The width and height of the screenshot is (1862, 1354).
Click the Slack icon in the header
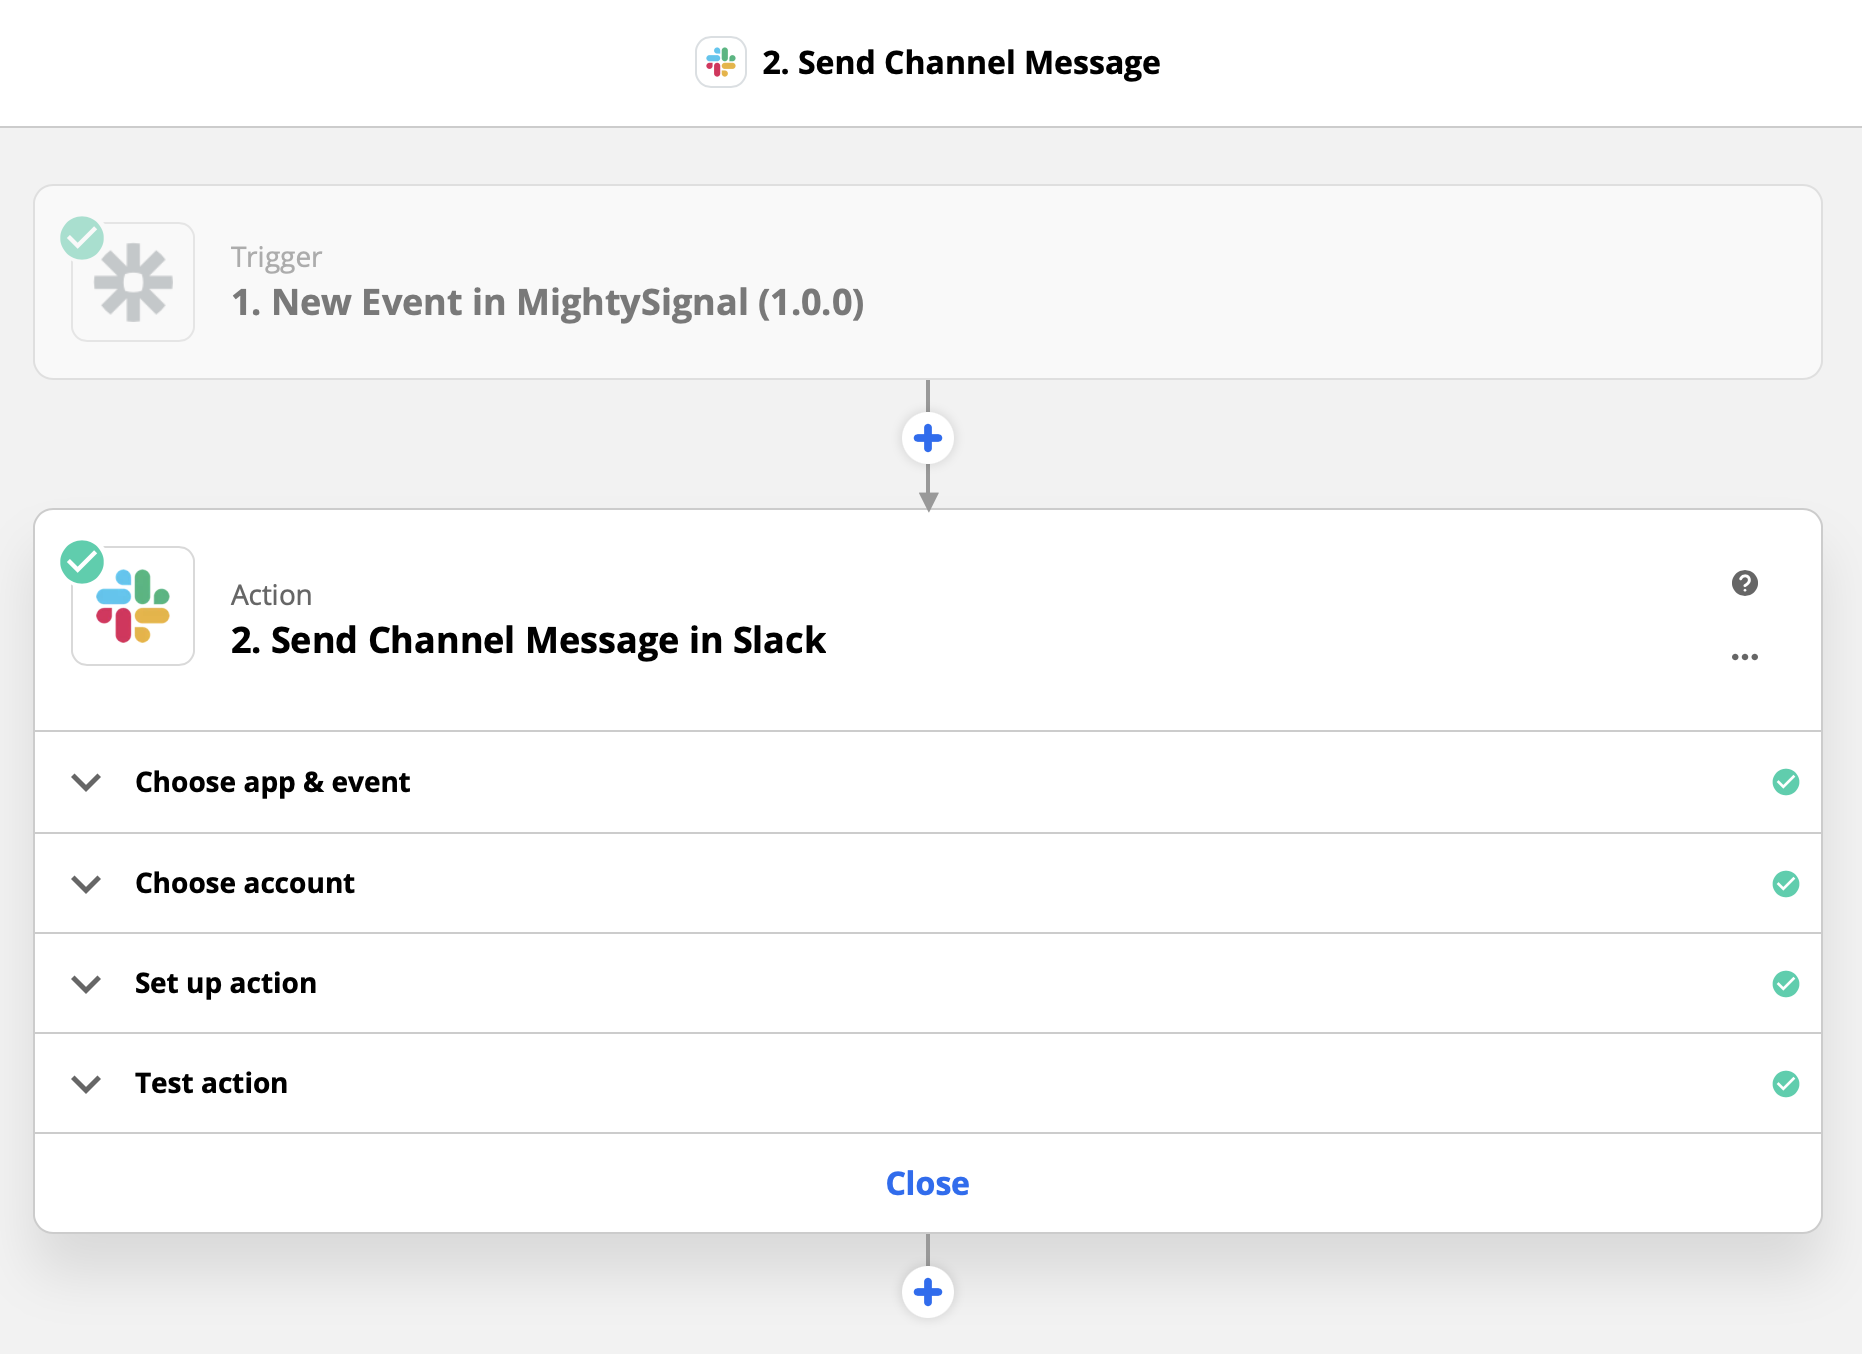[721, 63]
